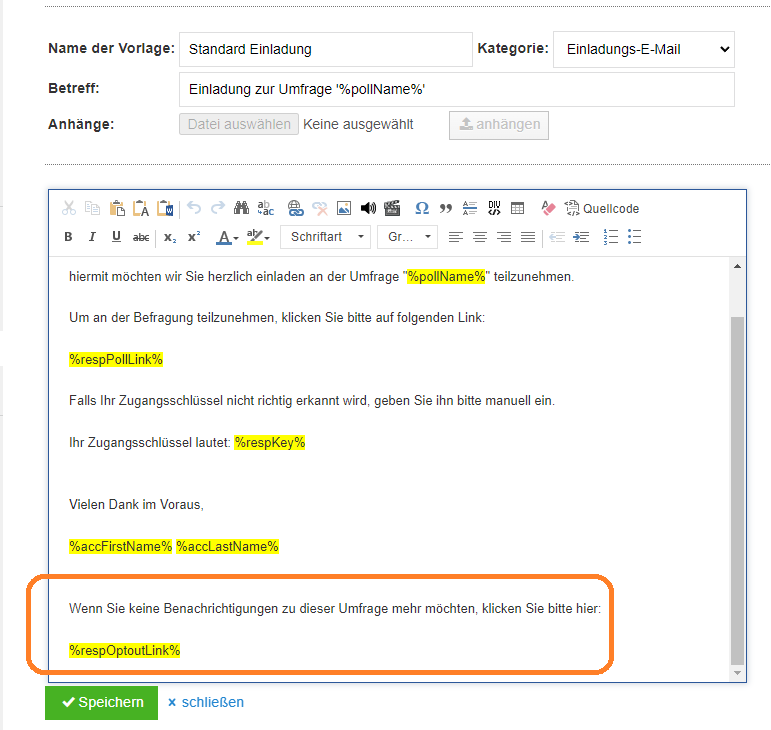Click the Betreff subject field
Viewport: 771px width, 730px height.
pos(457,89)
